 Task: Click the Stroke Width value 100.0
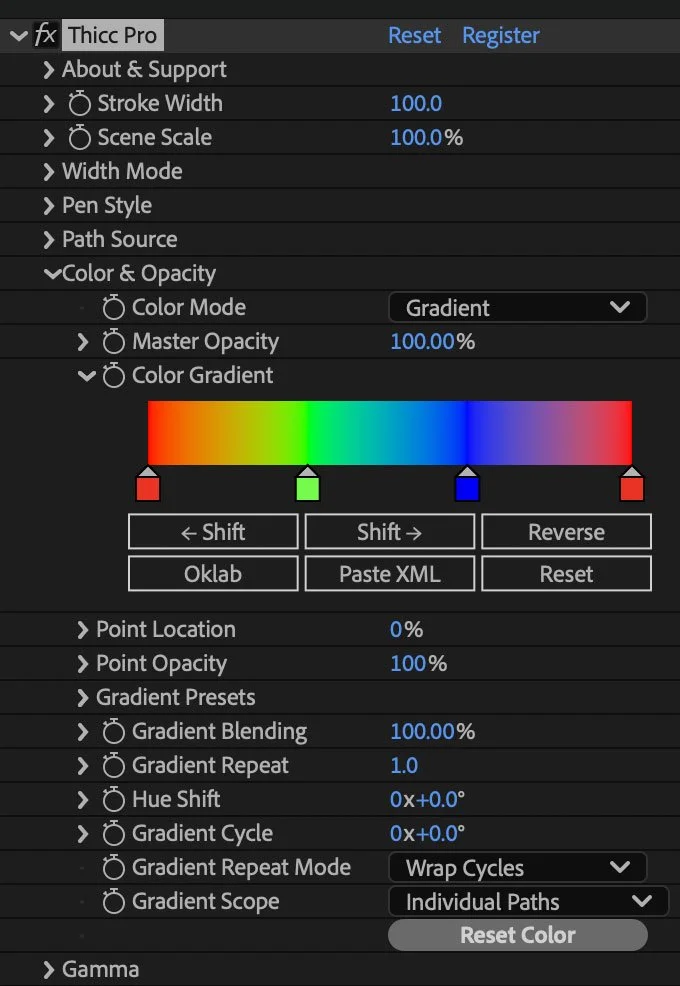pos(416,103)
